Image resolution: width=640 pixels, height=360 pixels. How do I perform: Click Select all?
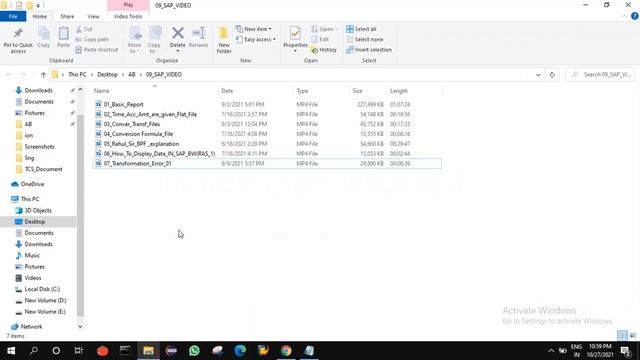coord(361,29)
